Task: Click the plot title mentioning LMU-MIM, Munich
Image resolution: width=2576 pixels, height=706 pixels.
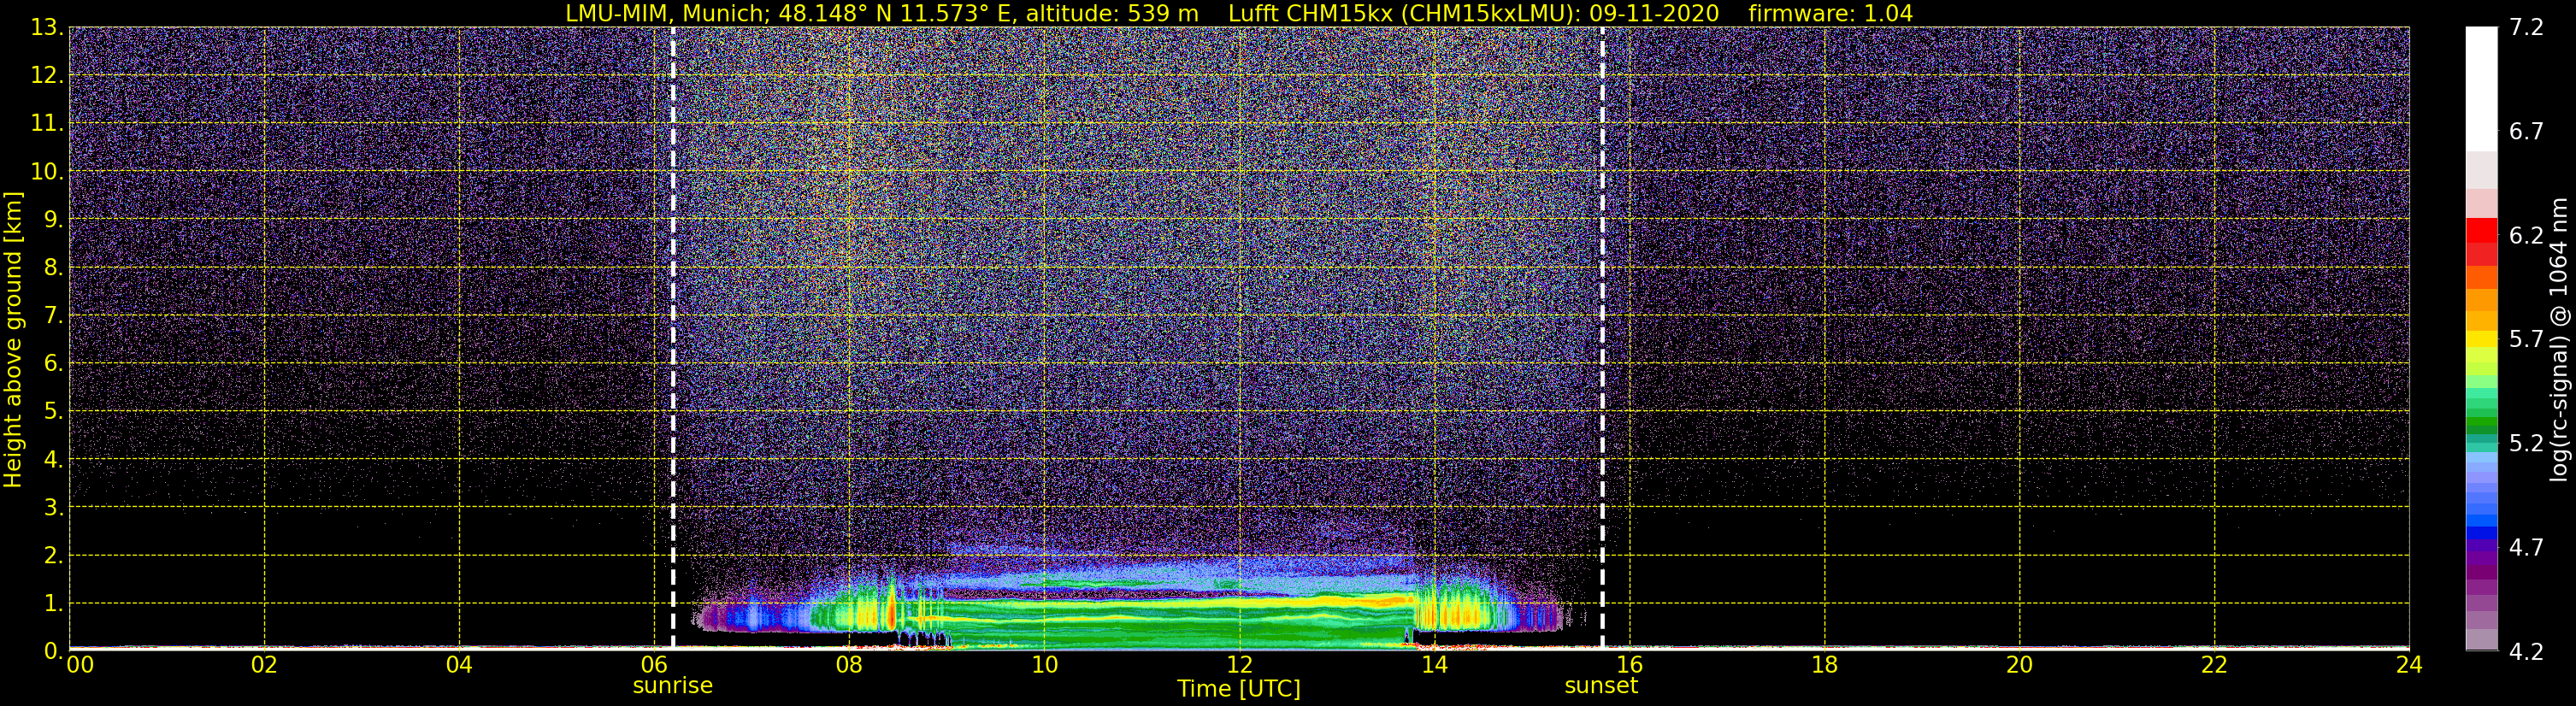Action: (x=1239, y=13)
